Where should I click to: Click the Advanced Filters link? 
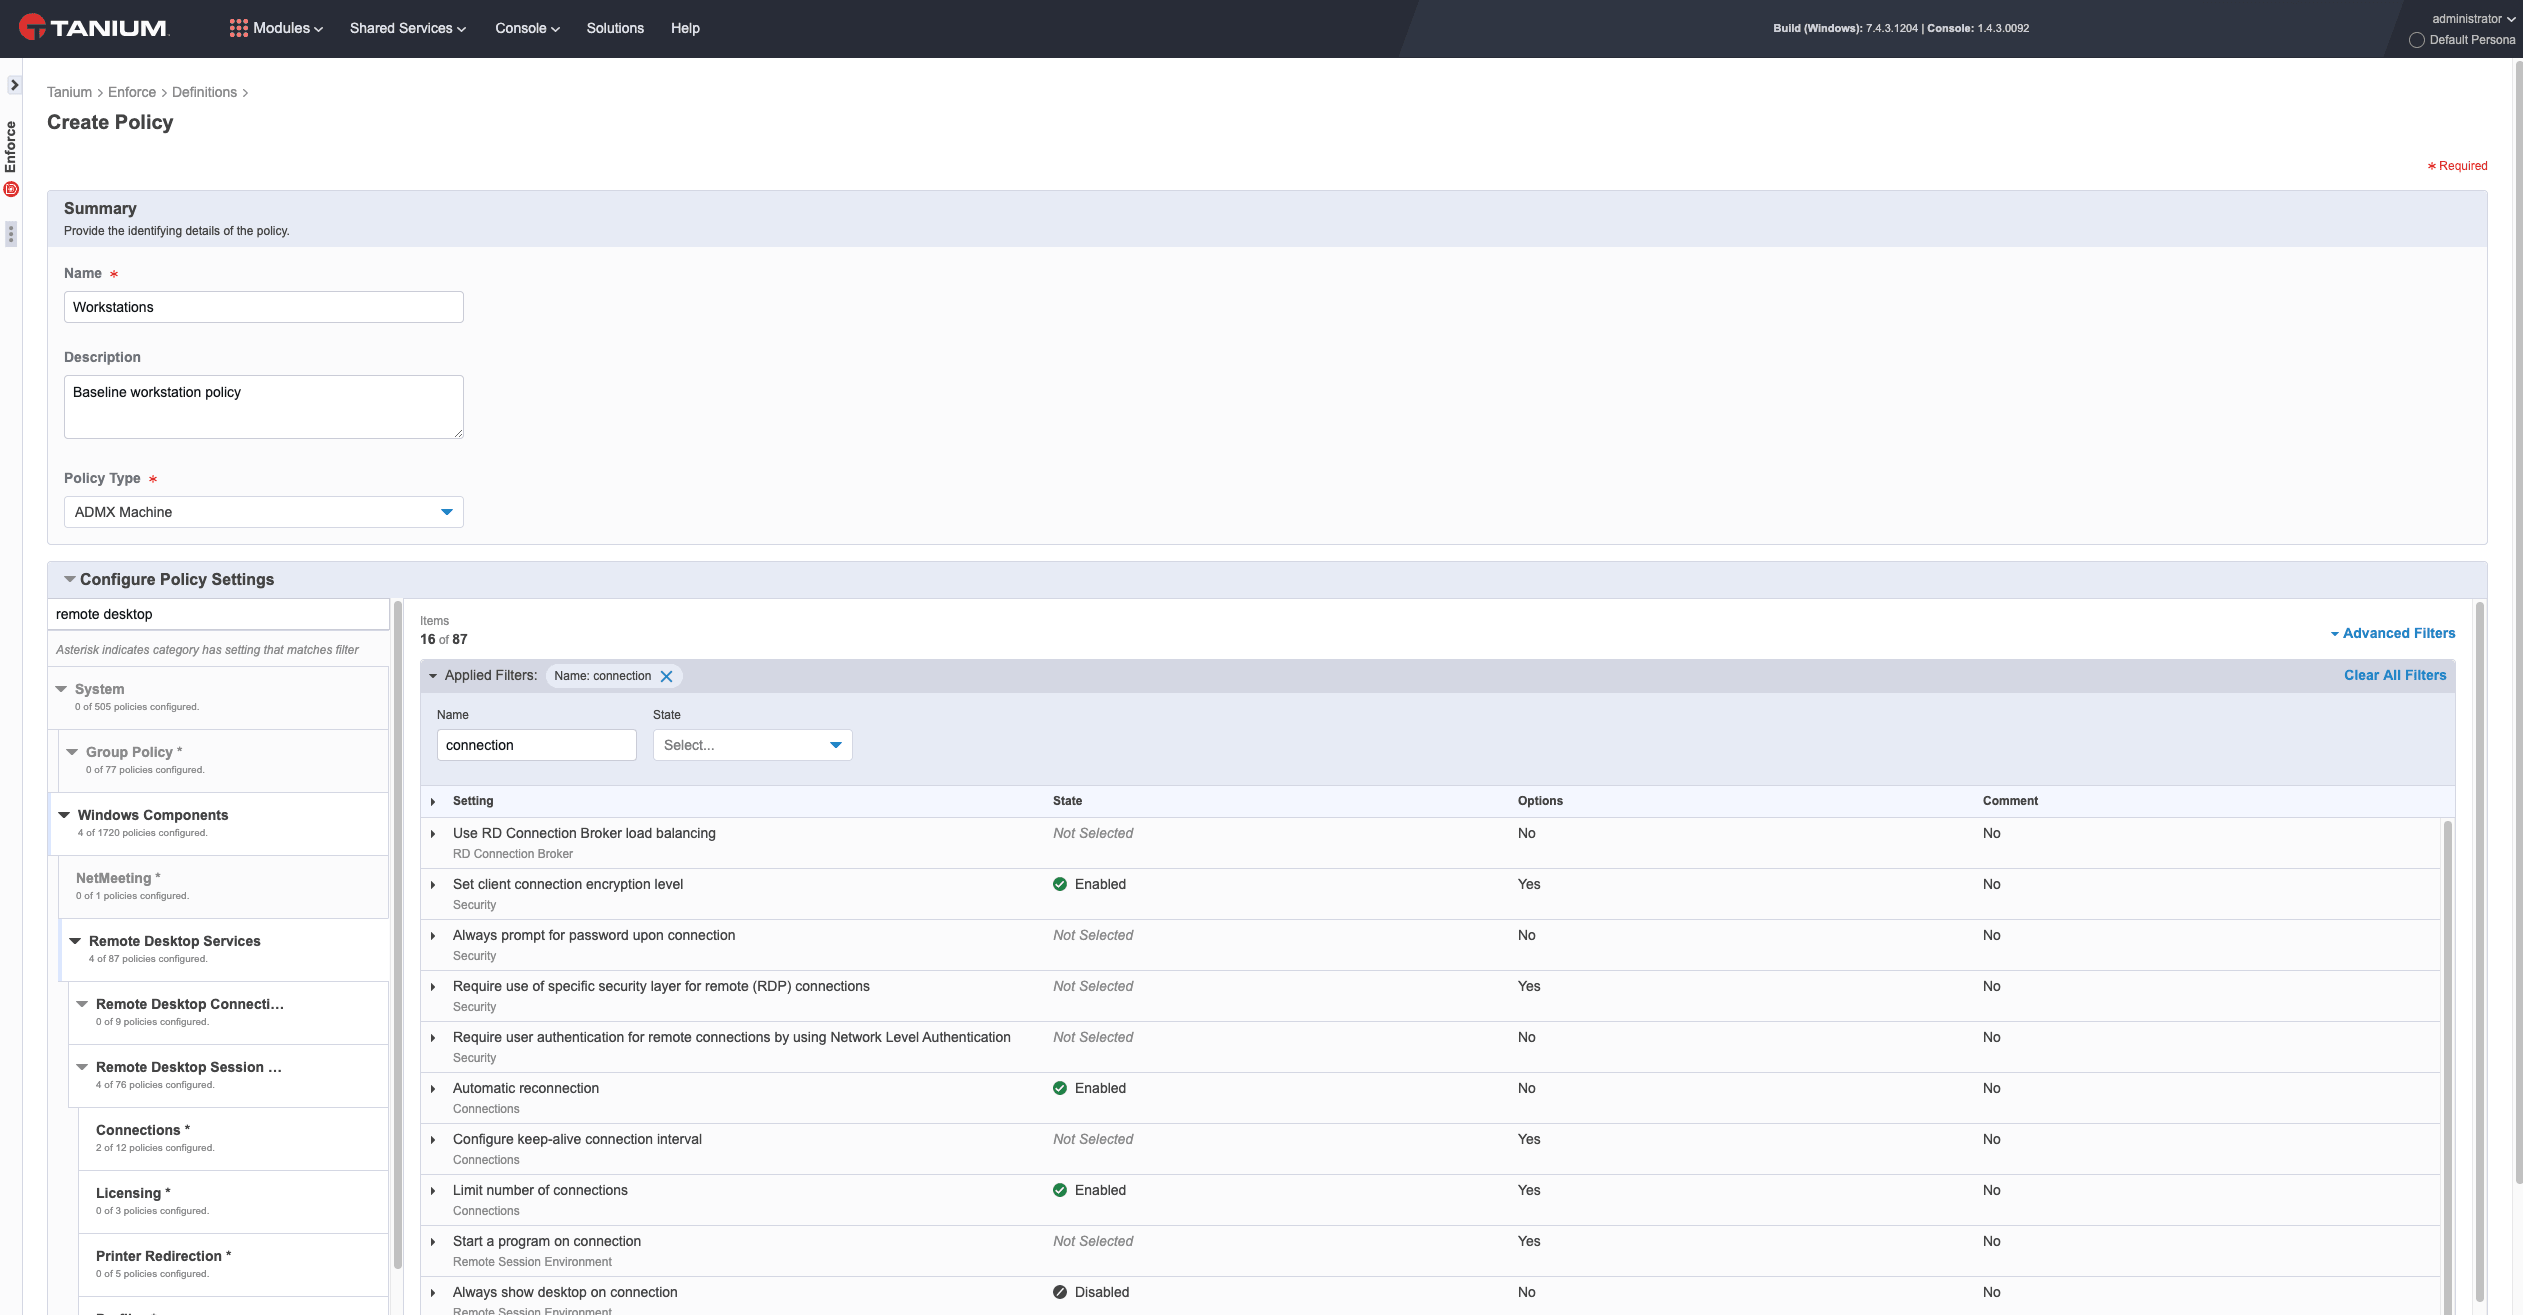(2393, 633)
